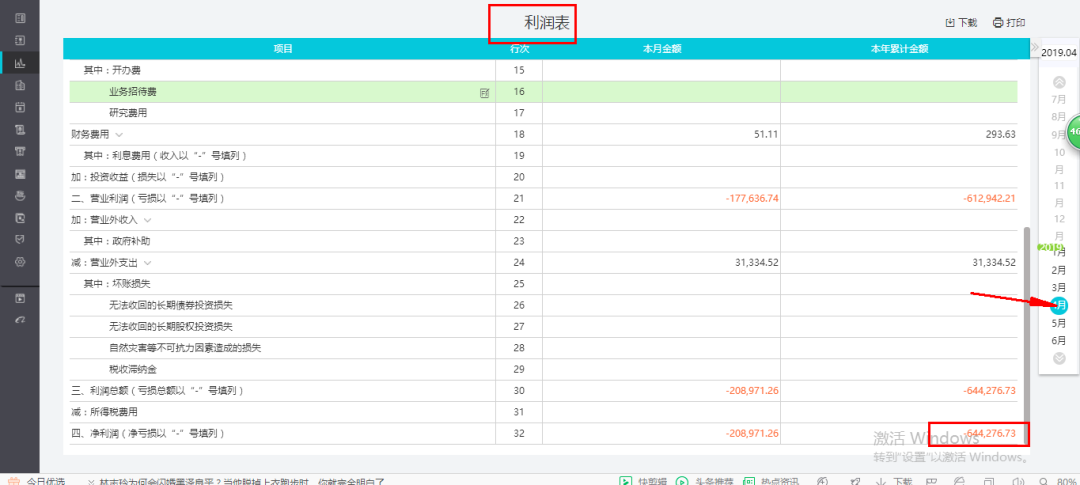Open the video play sidebar icon
Viewport: 1080px width, 485px height.
coord(20,299)
